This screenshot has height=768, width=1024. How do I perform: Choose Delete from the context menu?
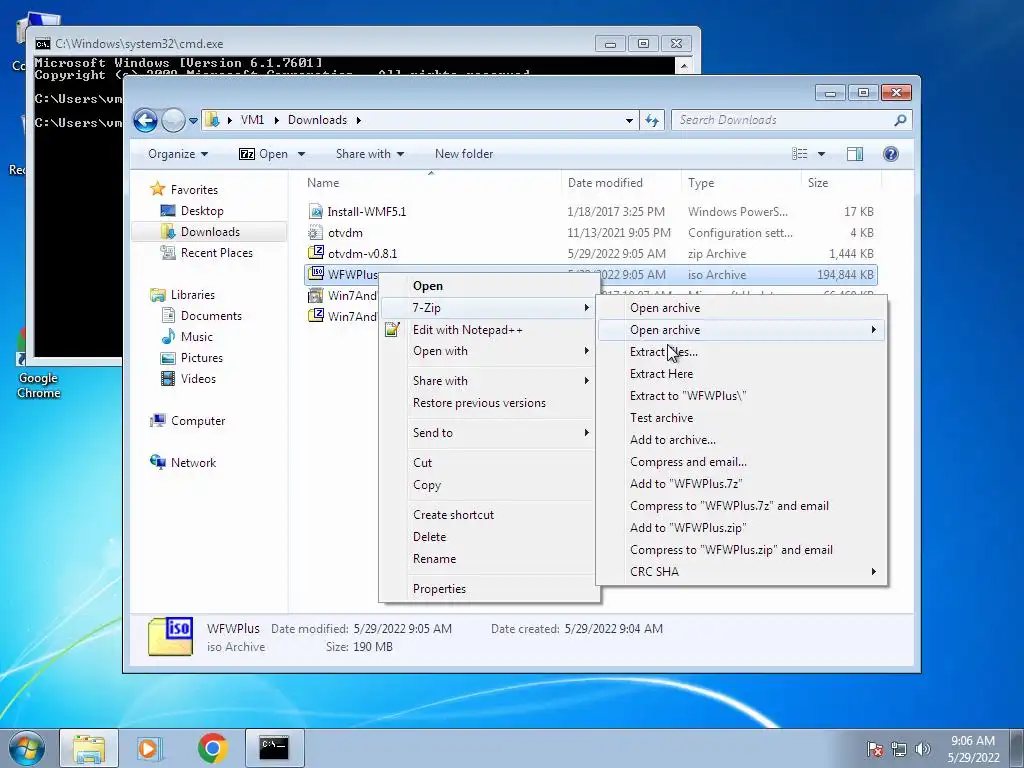coord(488,537)
